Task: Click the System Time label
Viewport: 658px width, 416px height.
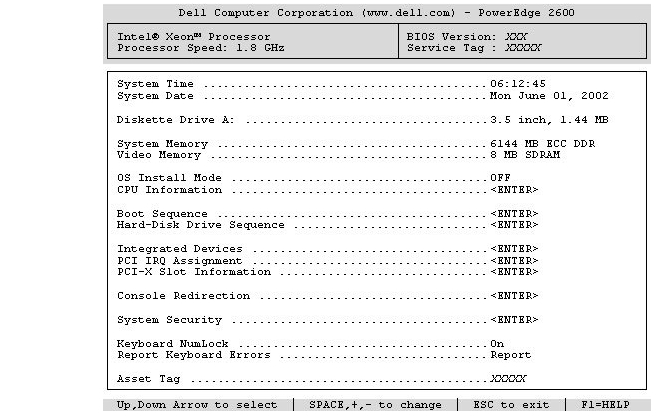Action: click(155, 84)
